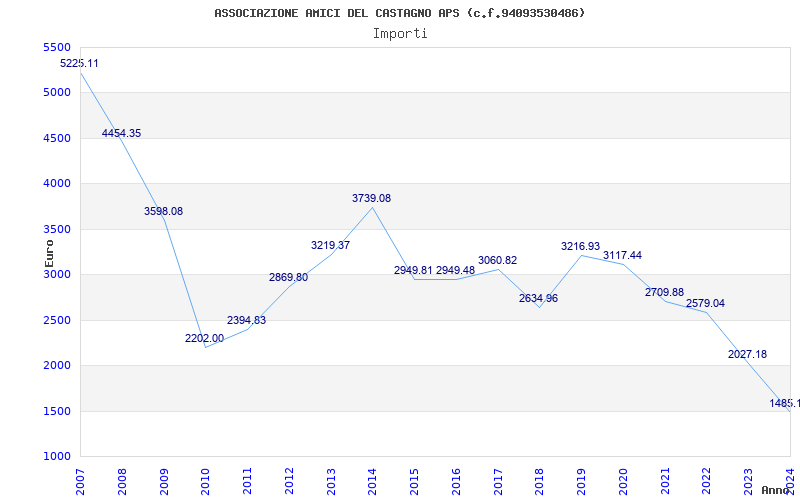Viewport: 800px width, 500px height.
Task: Click the 2202.00 minimum label at 2010
Action: [x=204, y=338]
